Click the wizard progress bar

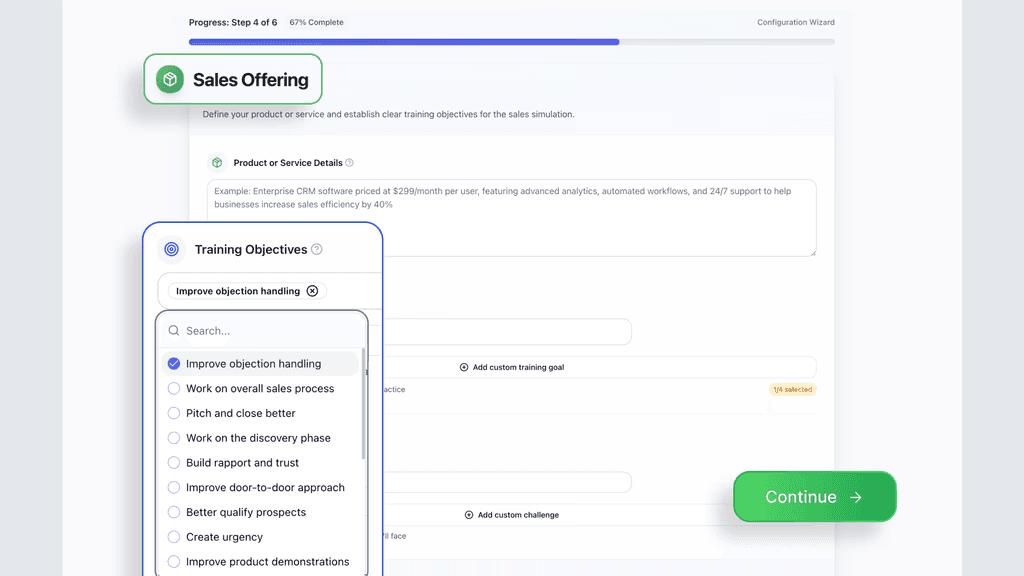[x=510, y=42]
